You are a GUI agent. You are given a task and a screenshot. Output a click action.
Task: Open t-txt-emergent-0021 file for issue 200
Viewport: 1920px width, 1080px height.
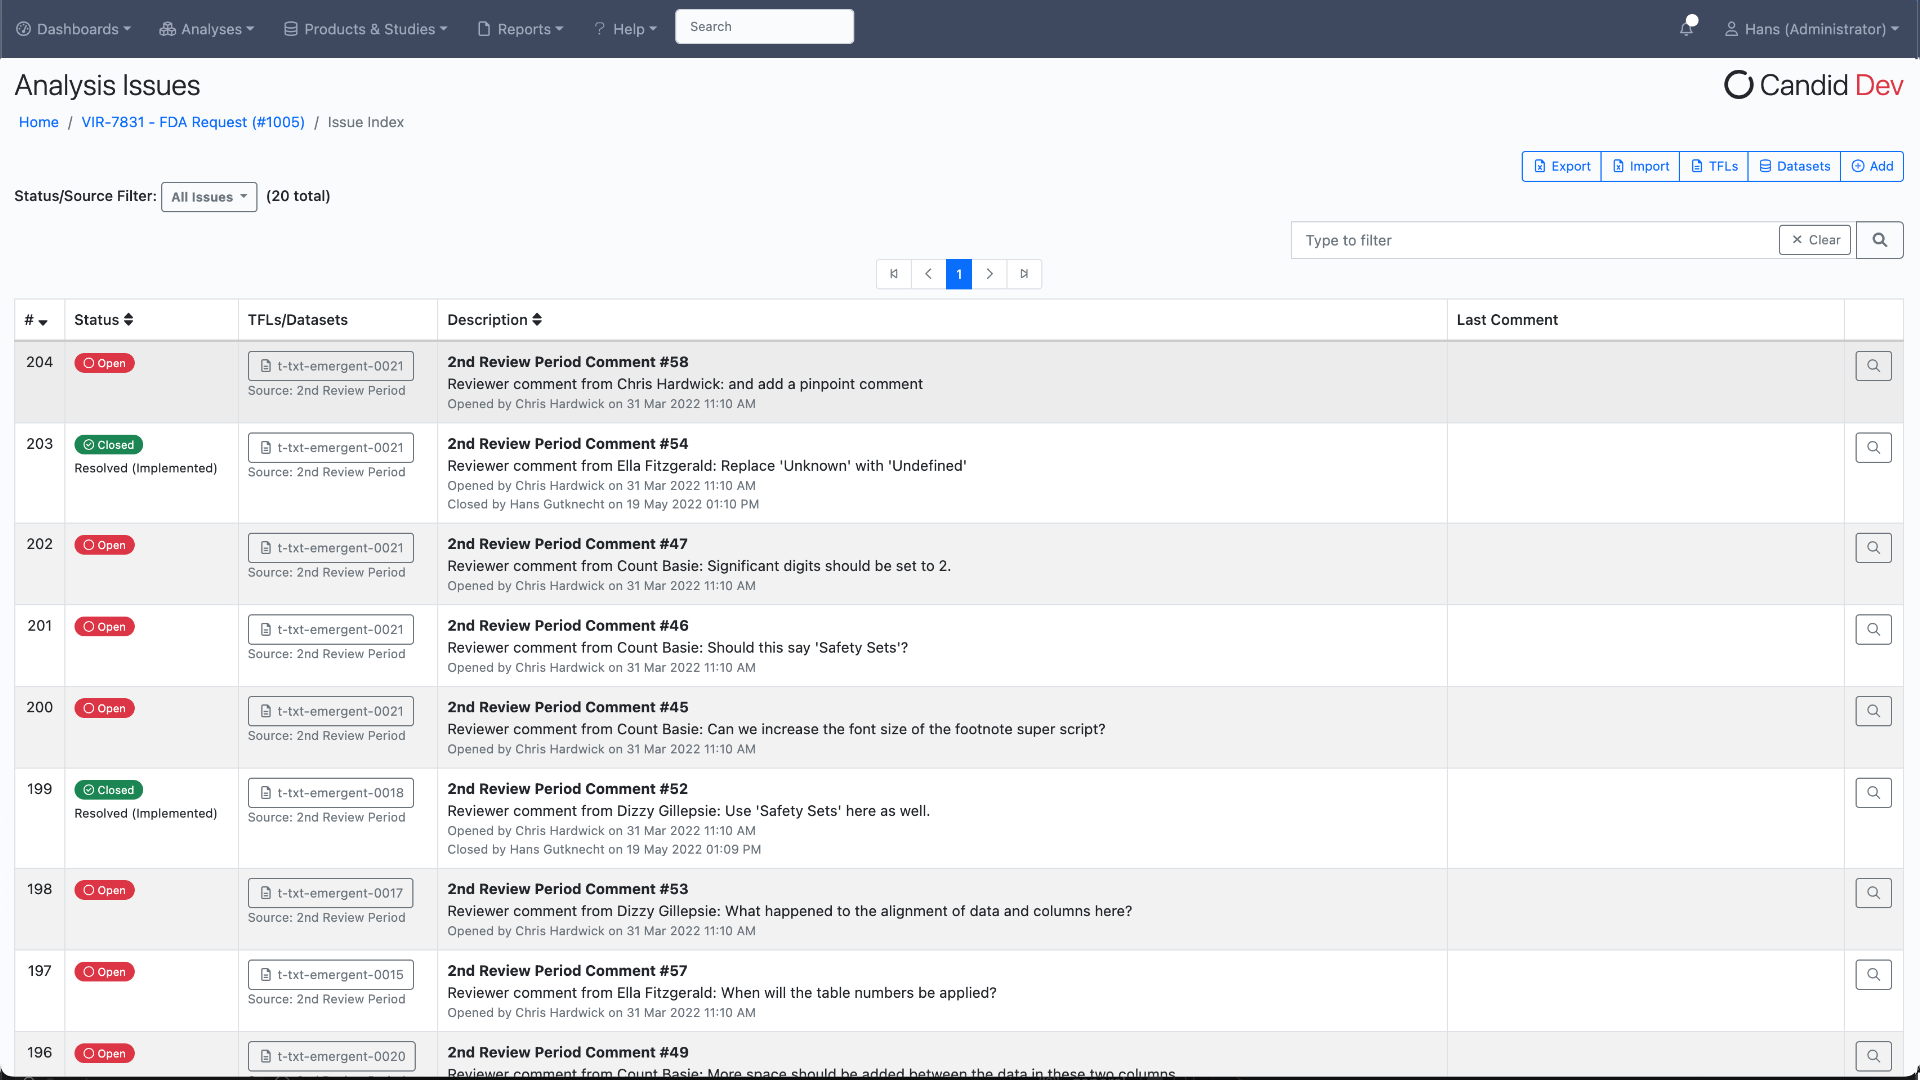[x=331, y=711]
